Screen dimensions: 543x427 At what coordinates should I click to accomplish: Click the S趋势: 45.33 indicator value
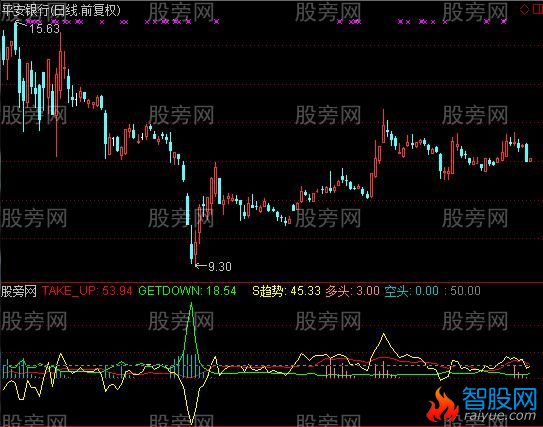(x=286, y=291)
